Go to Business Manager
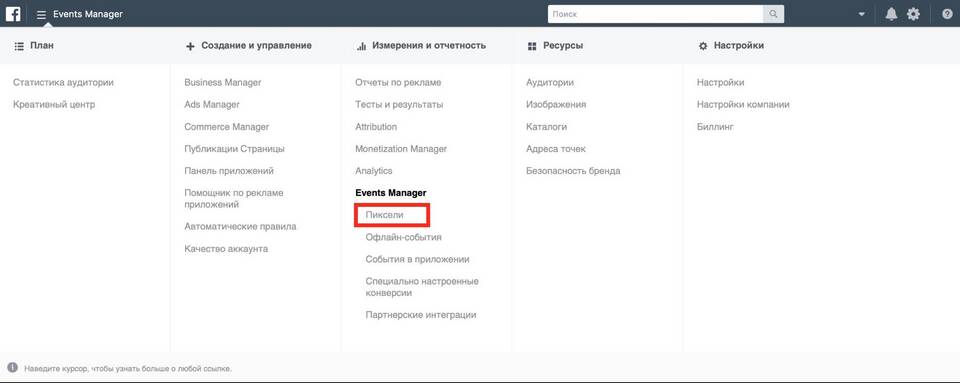 click(223, 83)
